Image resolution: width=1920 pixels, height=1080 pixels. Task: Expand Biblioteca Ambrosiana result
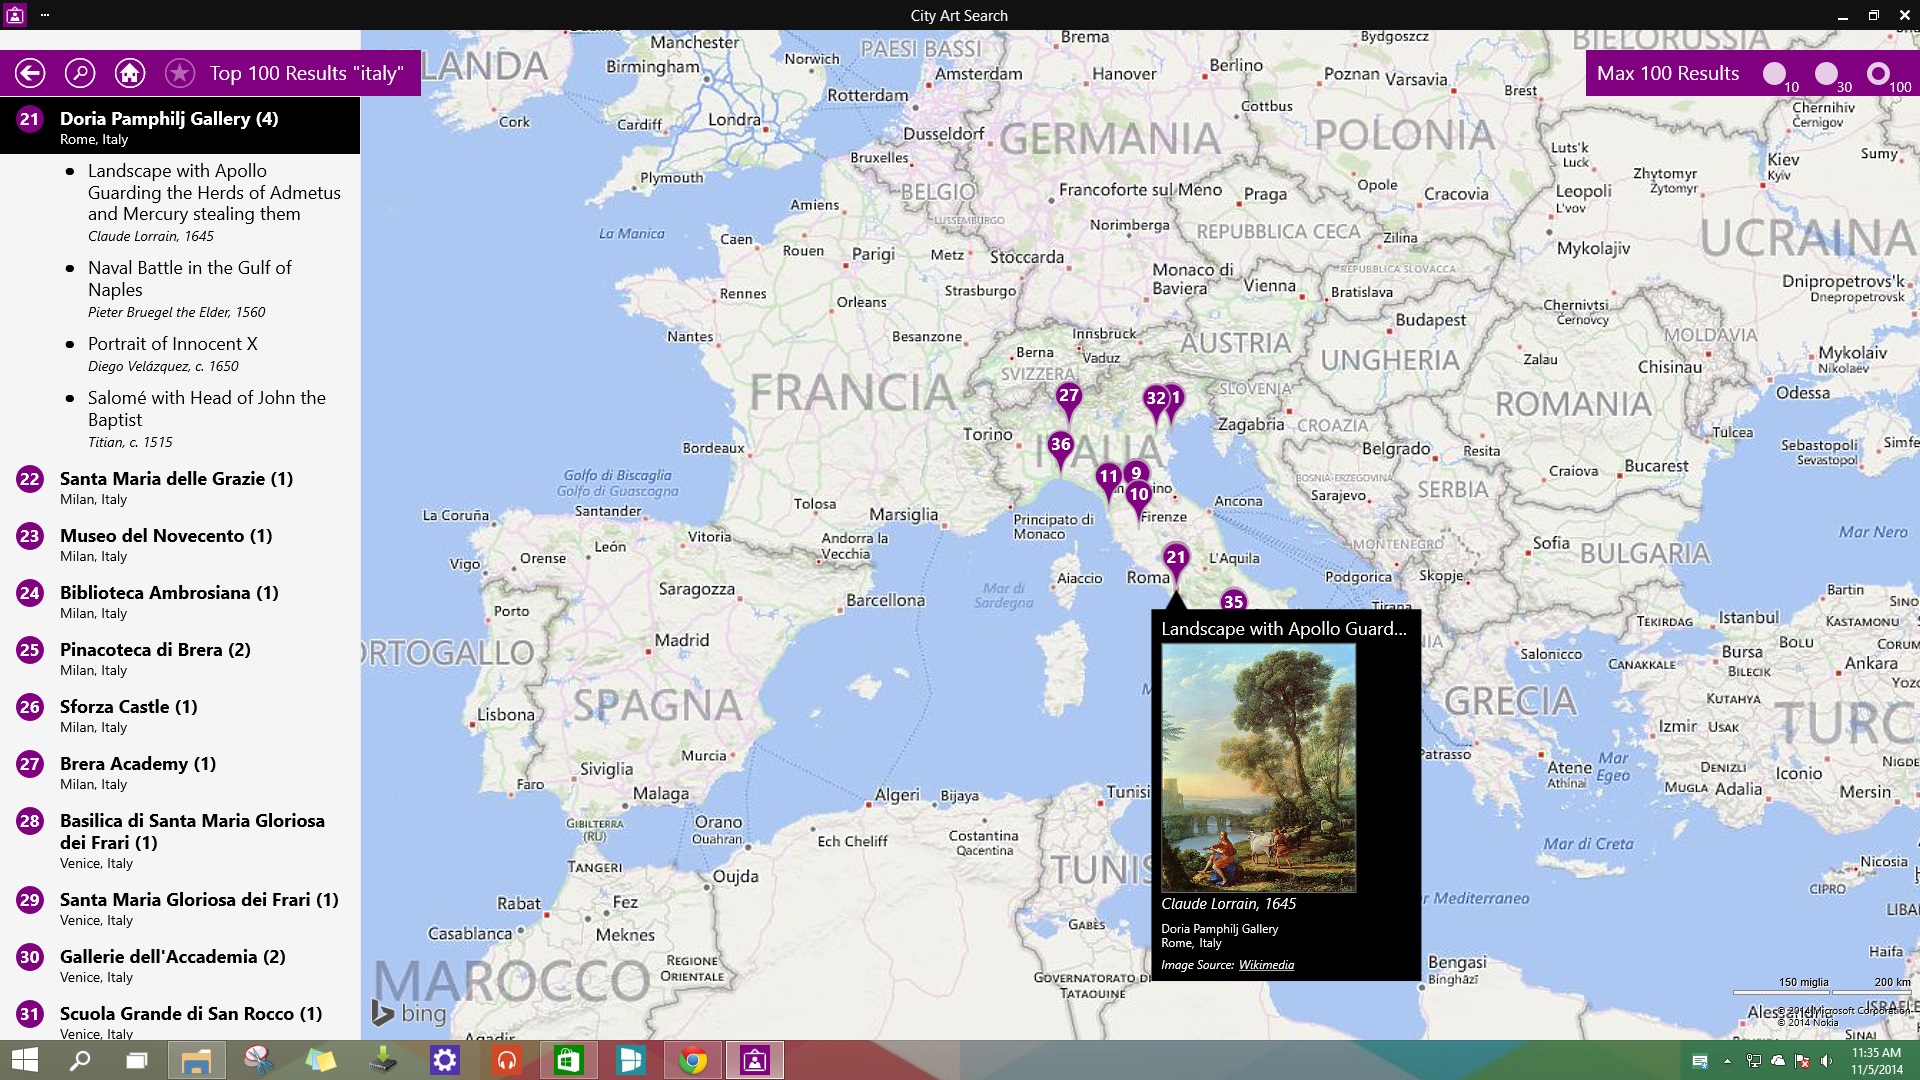(180, 601)
